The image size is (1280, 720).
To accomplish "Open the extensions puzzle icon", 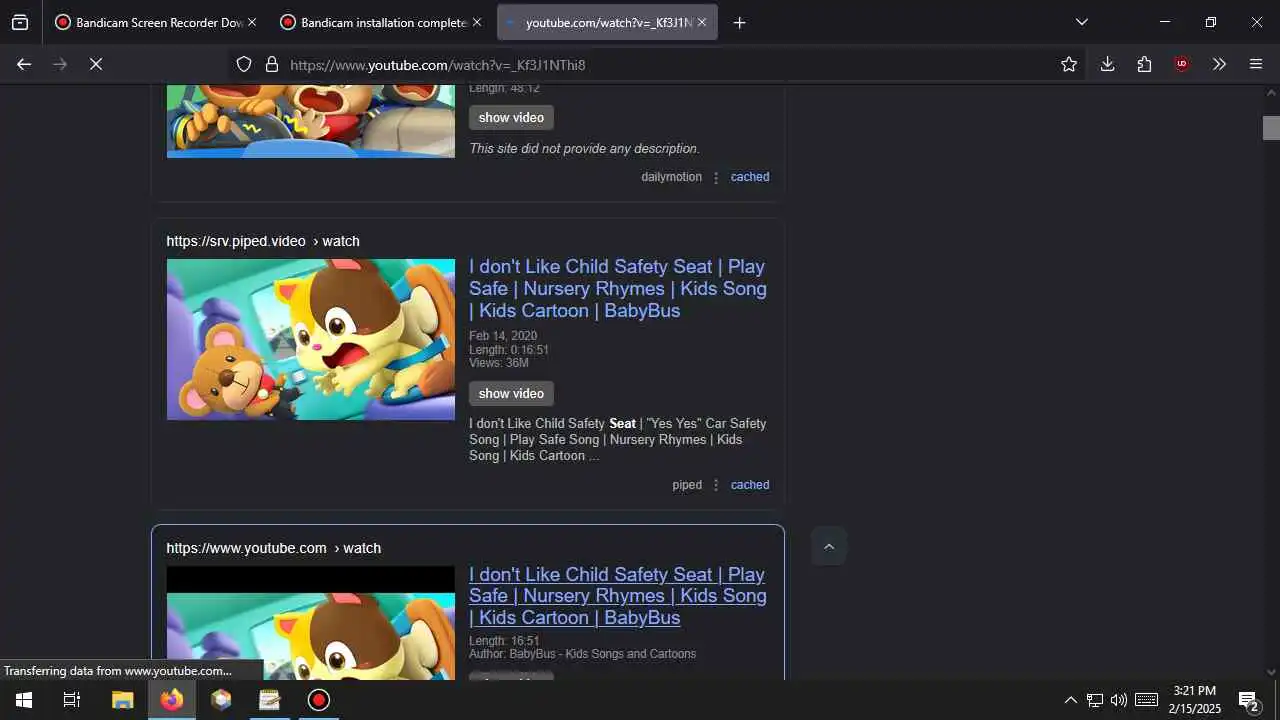I will pyautogui.click(x=1144, y=64).
